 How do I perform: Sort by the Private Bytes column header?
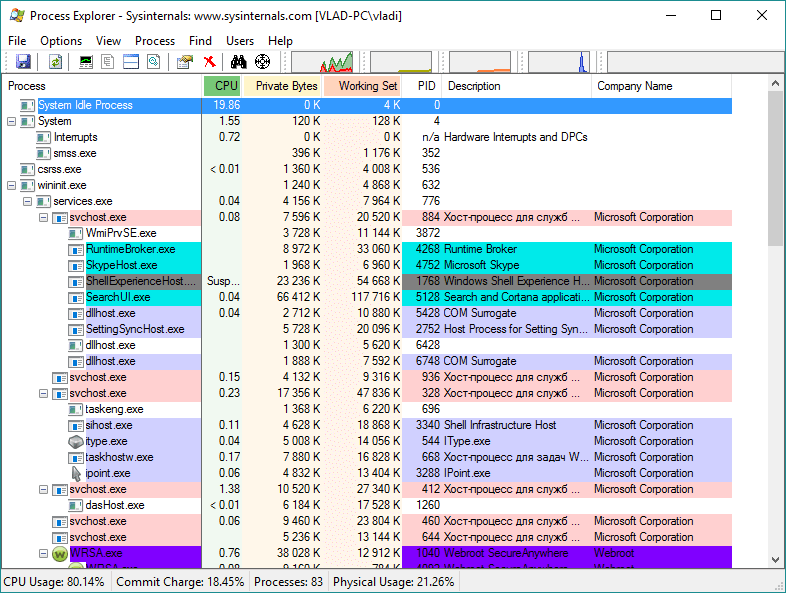click(286, 86)
